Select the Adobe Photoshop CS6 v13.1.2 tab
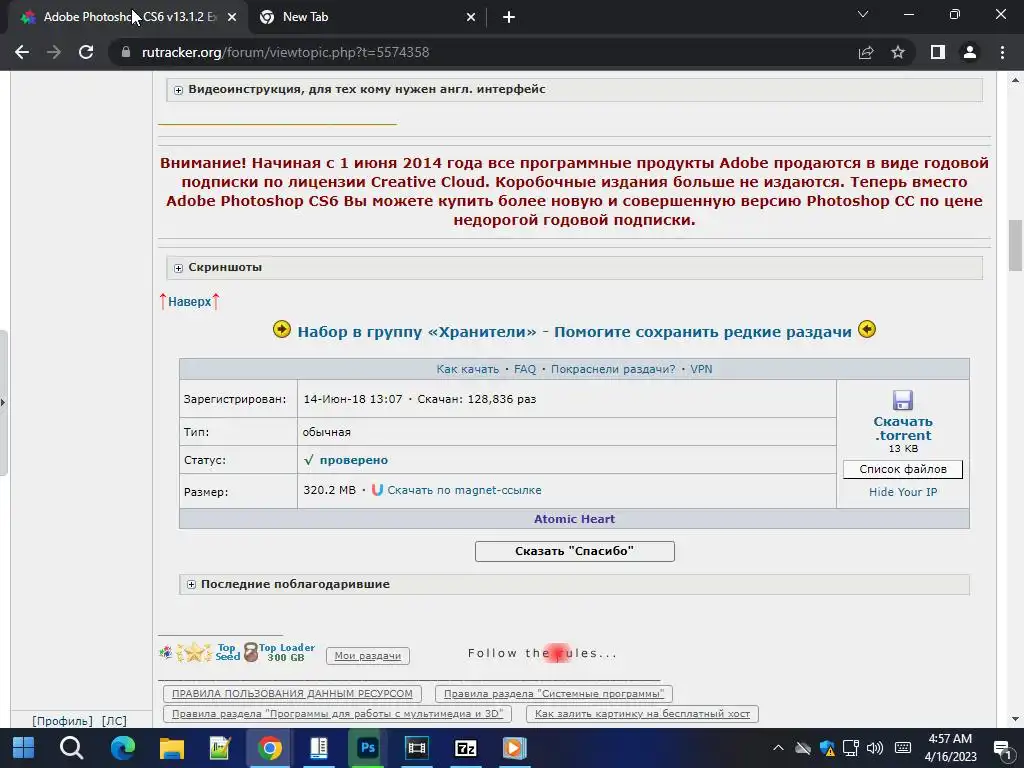Screen dimensions: 1024x768 (128, 18)
